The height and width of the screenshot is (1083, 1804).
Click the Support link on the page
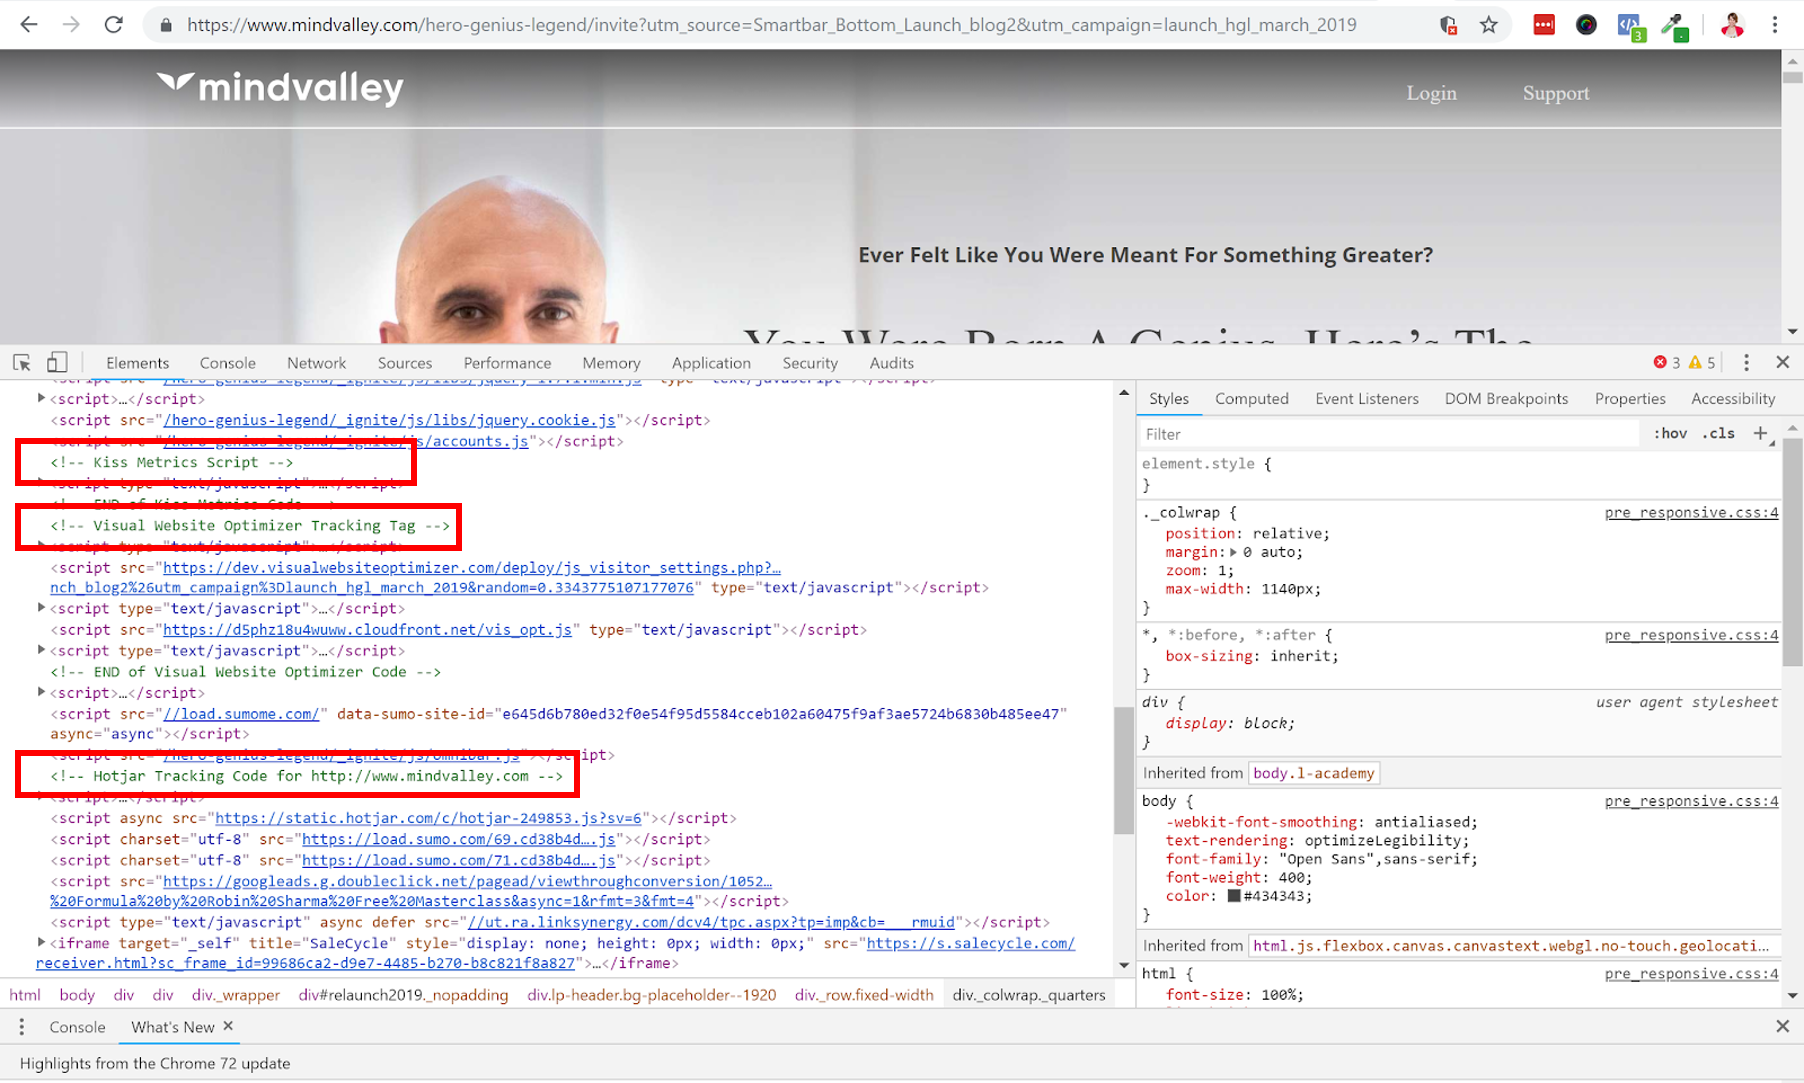[x=1555, y=93]
